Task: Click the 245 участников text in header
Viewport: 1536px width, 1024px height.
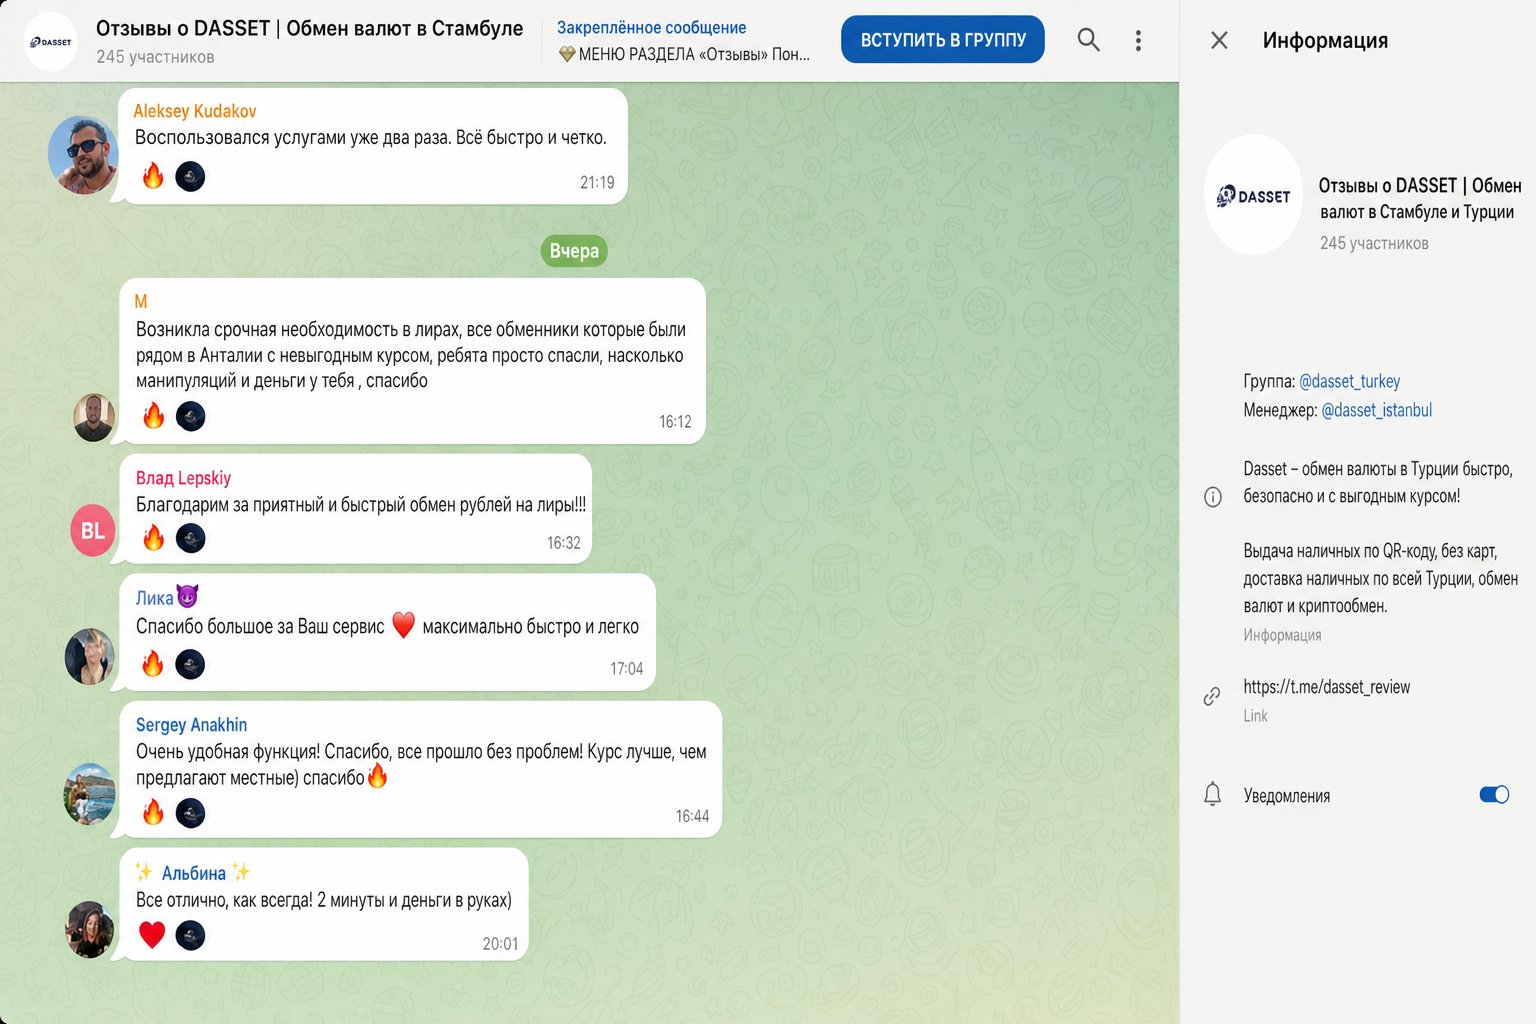Action: pos(155,57)
